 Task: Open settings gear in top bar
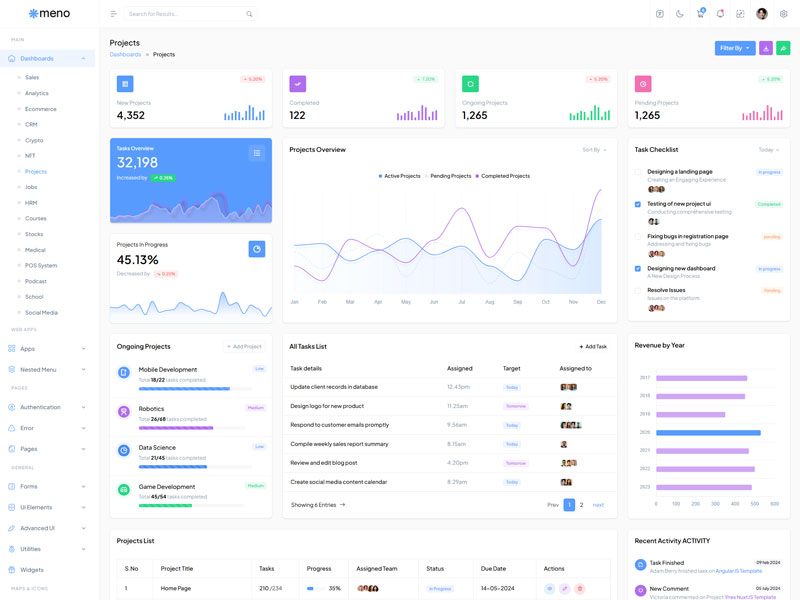pyautogui.click(x=783, y=14)
